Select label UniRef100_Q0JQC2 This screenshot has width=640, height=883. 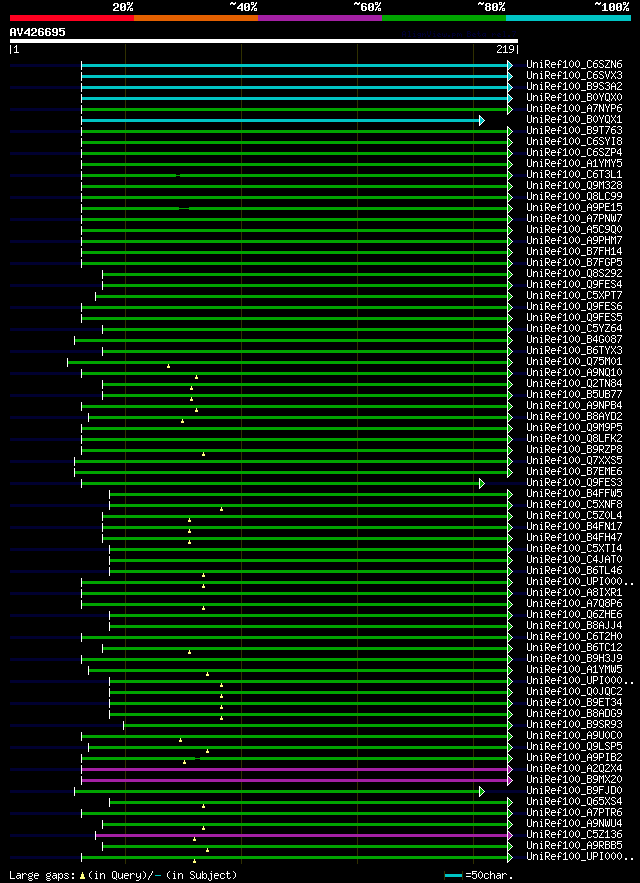[x=574, y=692]
